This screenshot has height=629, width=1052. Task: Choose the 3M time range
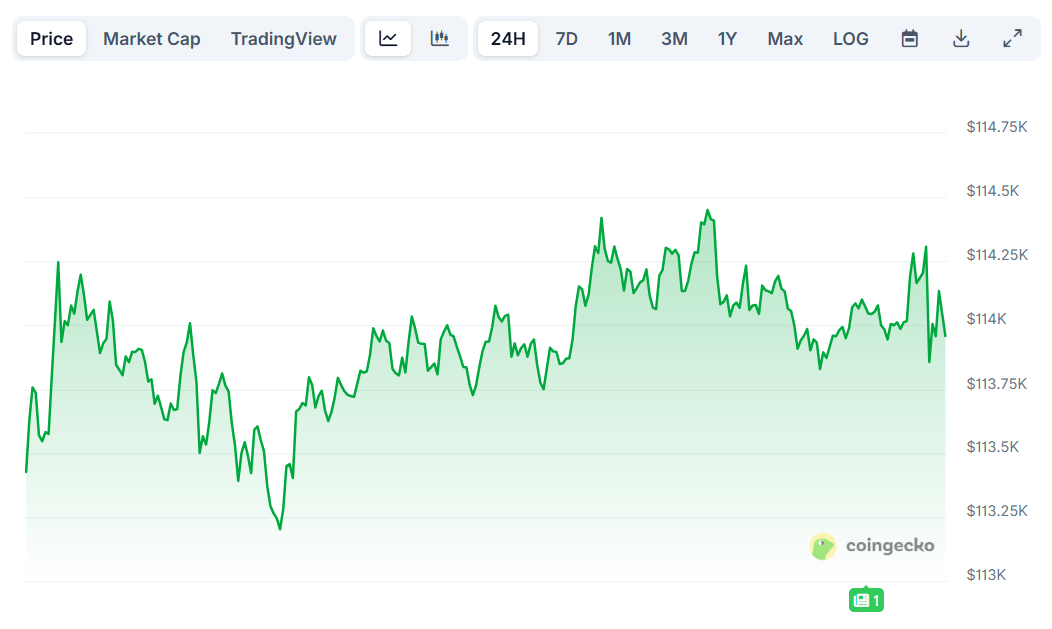[x=673, y=38]
